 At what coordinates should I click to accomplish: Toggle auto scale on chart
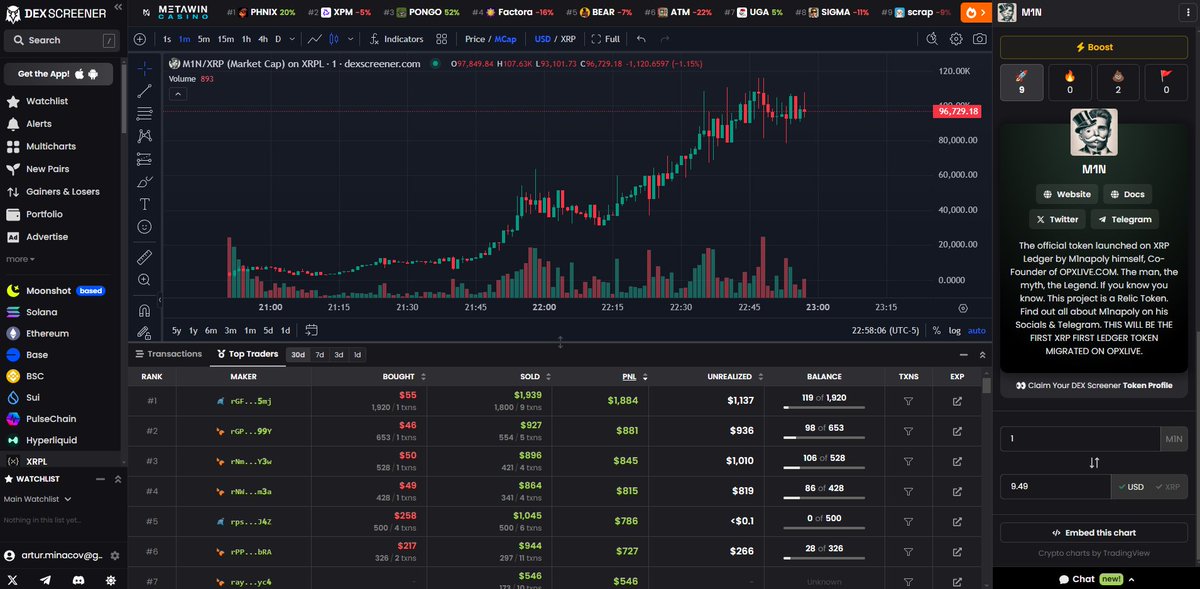977,330
